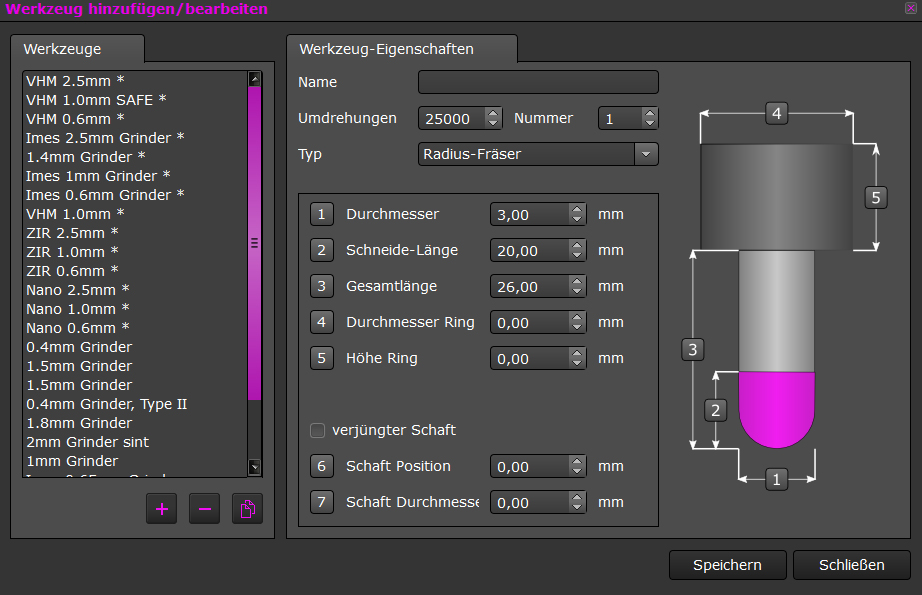The height and width of the screenshot is (595, 922).
Task: Increase Durchmesser with the up arrow
Action: 577,209
